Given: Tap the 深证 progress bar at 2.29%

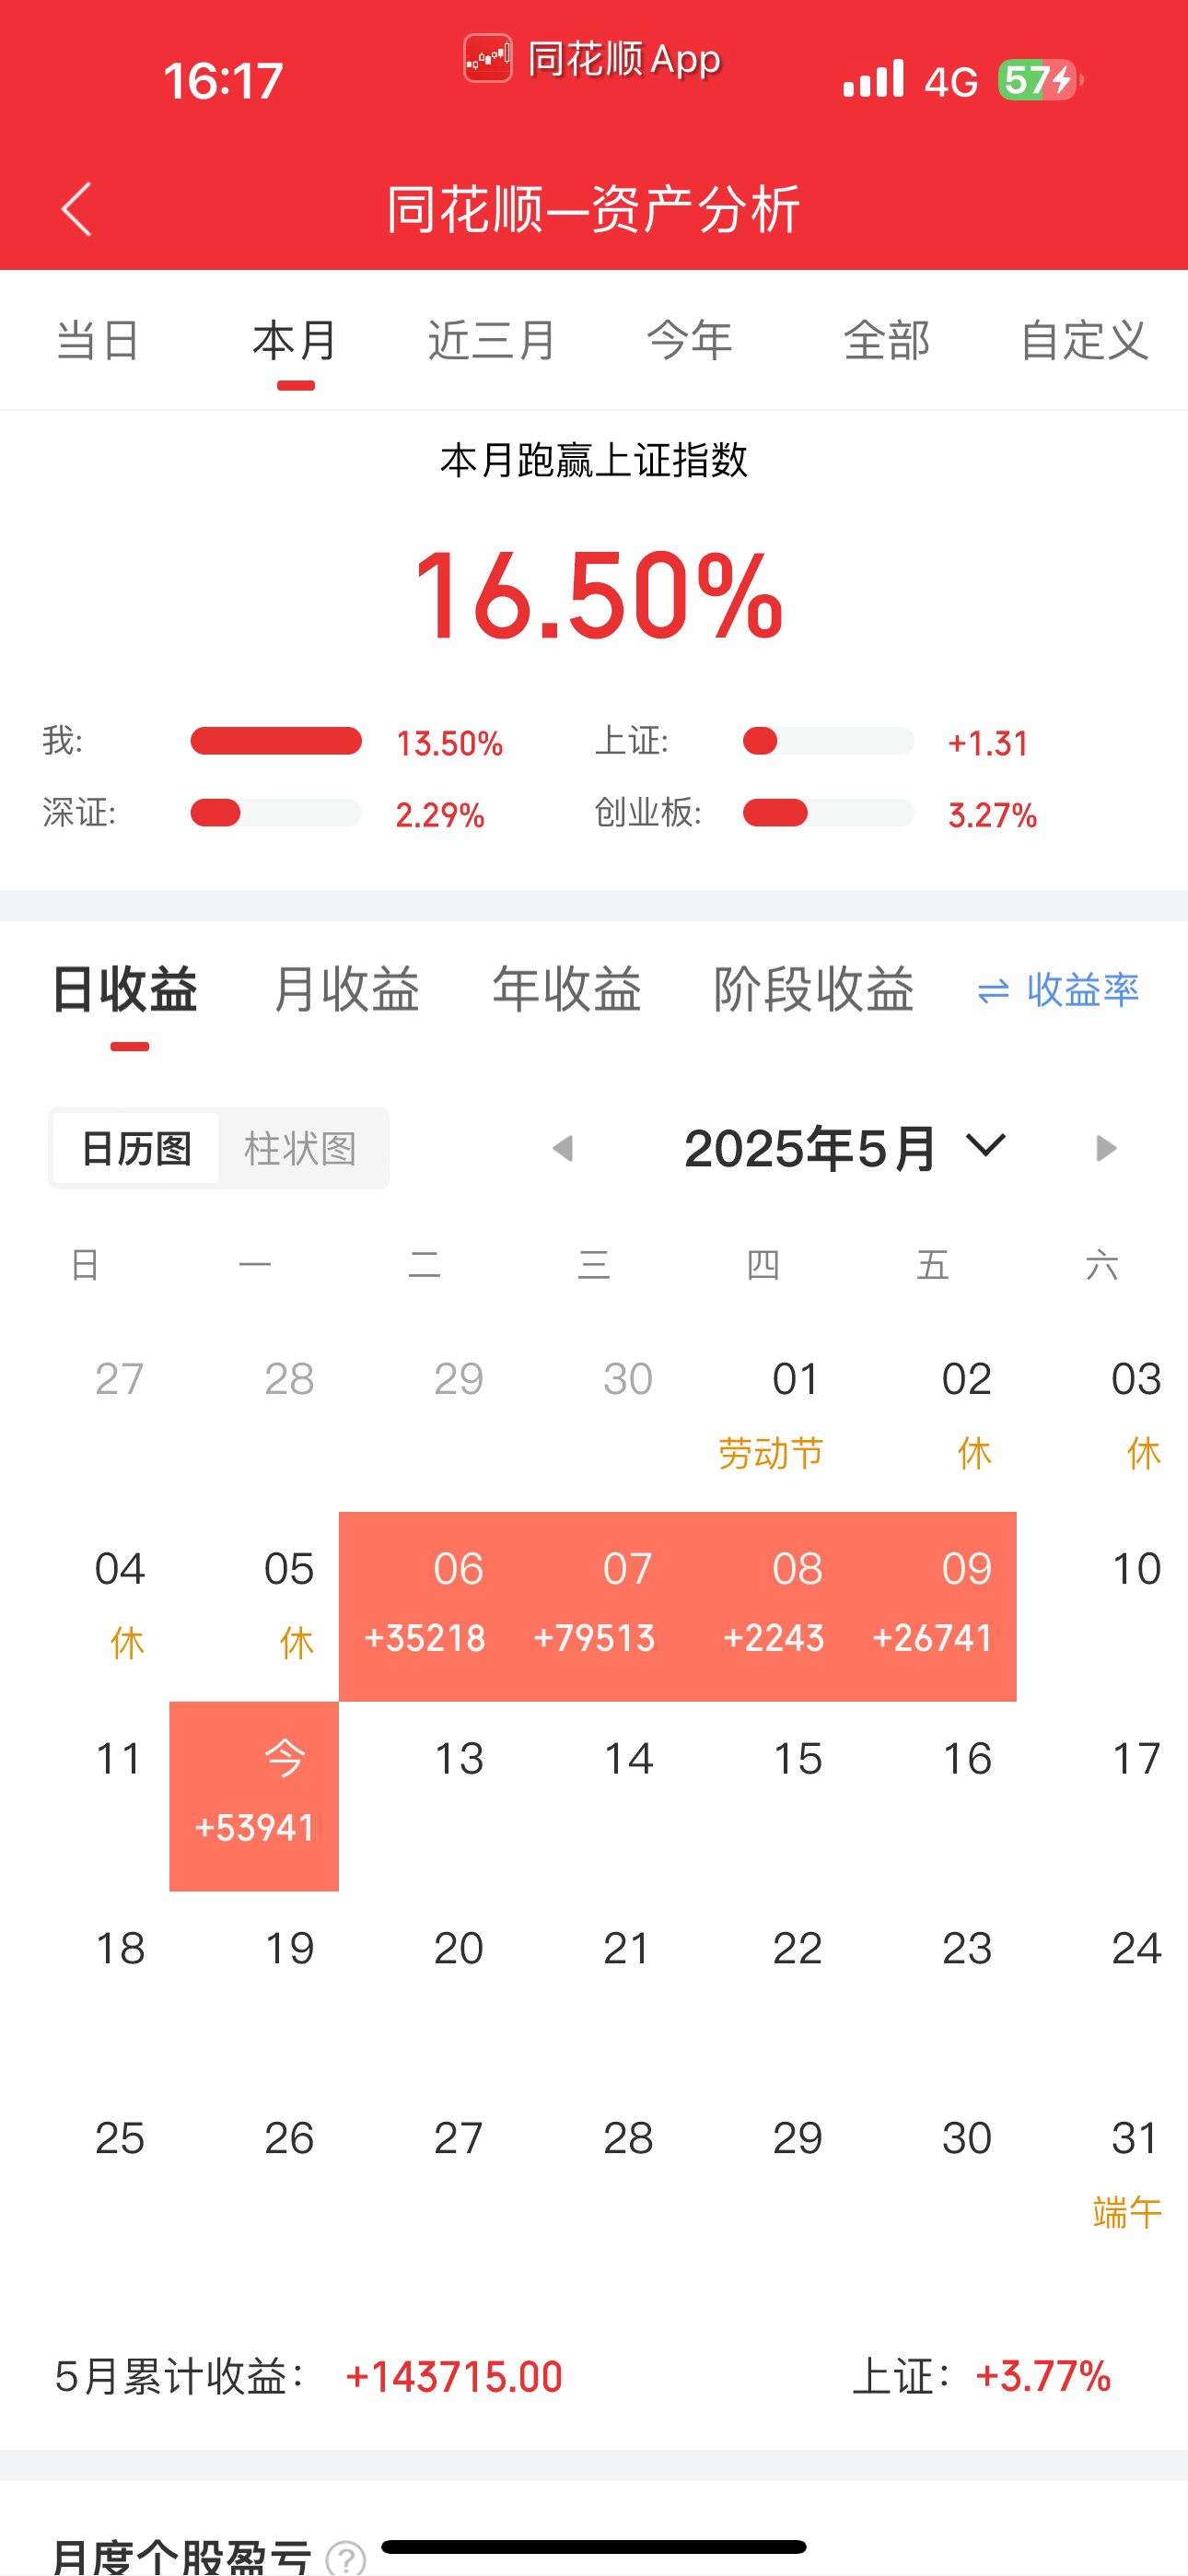Looking at the screenshot, I should click(x=276, y=812).
